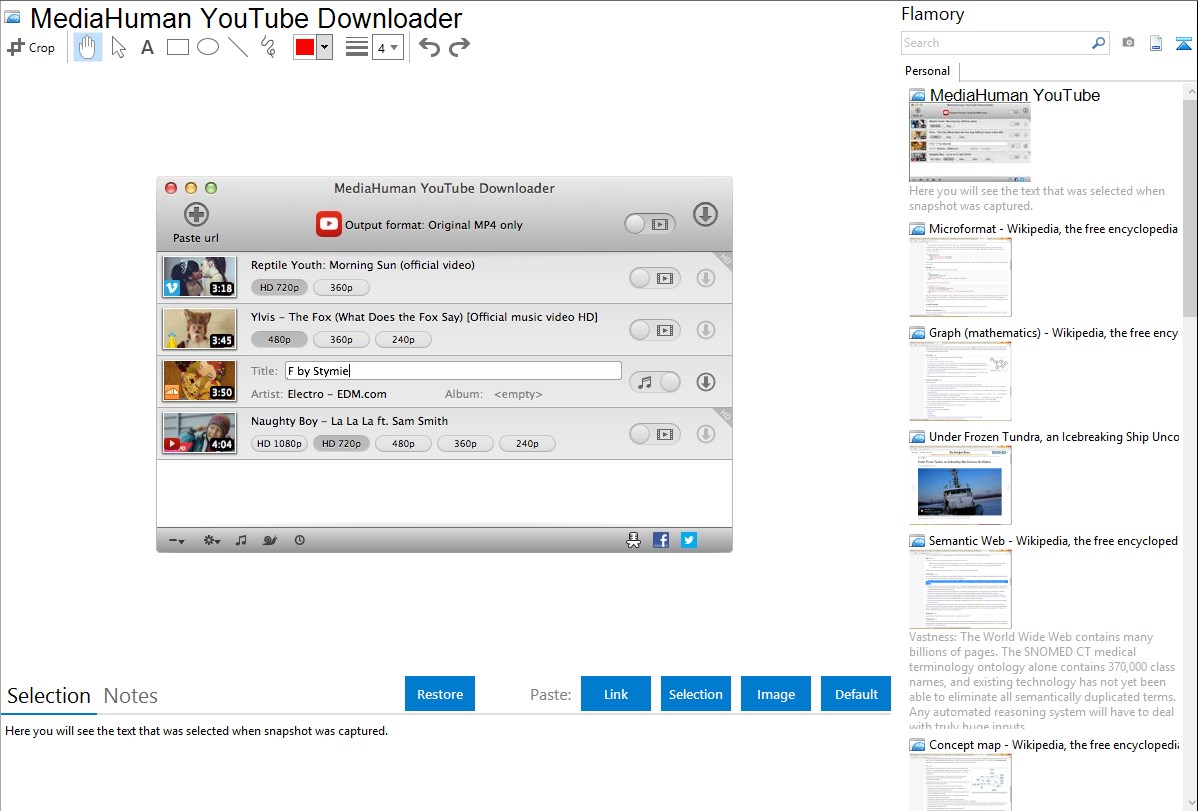The height and width of the screenshot is (811, 1198).
Task: Switch to the Selection tab
Action: (x=49, y=696)
